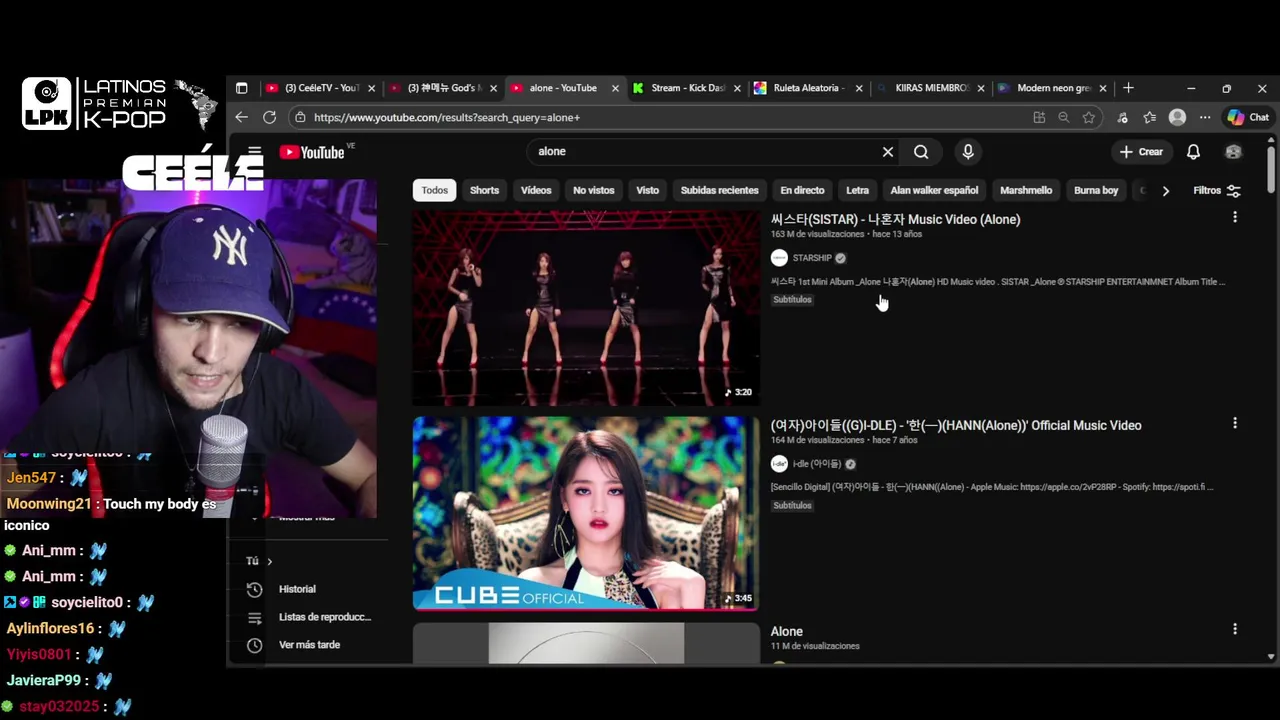The height and width of the screenshot is (720, 1280).
Task: Click the search magnifier button
Action: 921,152
